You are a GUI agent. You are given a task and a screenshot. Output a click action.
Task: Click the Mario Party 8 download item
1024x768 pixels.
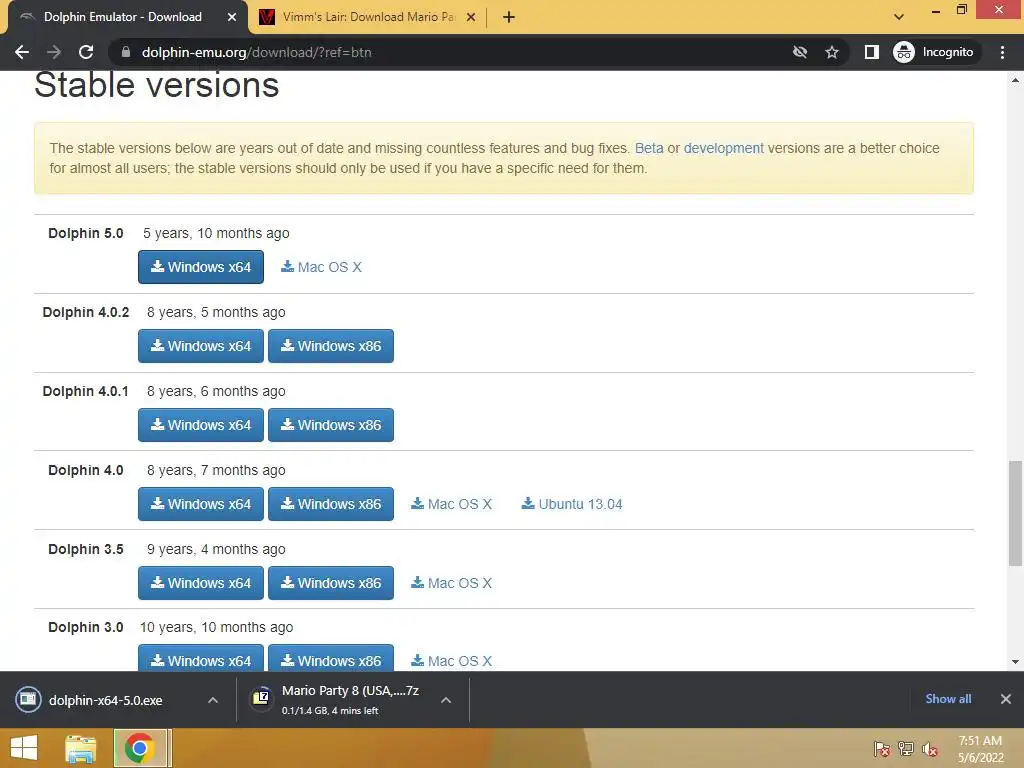pos(340,700)
